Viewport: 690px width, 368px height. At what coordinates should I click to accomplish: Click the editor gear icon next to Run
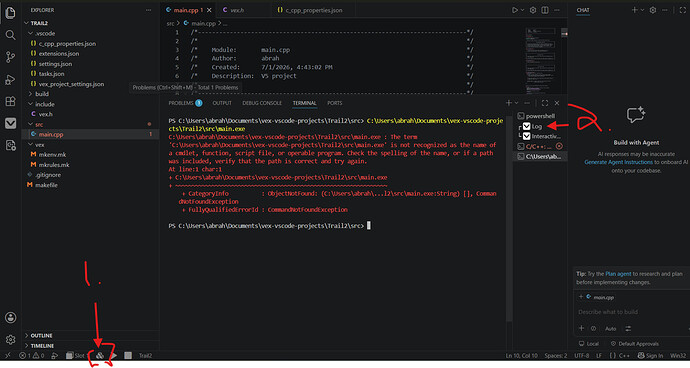533,10
